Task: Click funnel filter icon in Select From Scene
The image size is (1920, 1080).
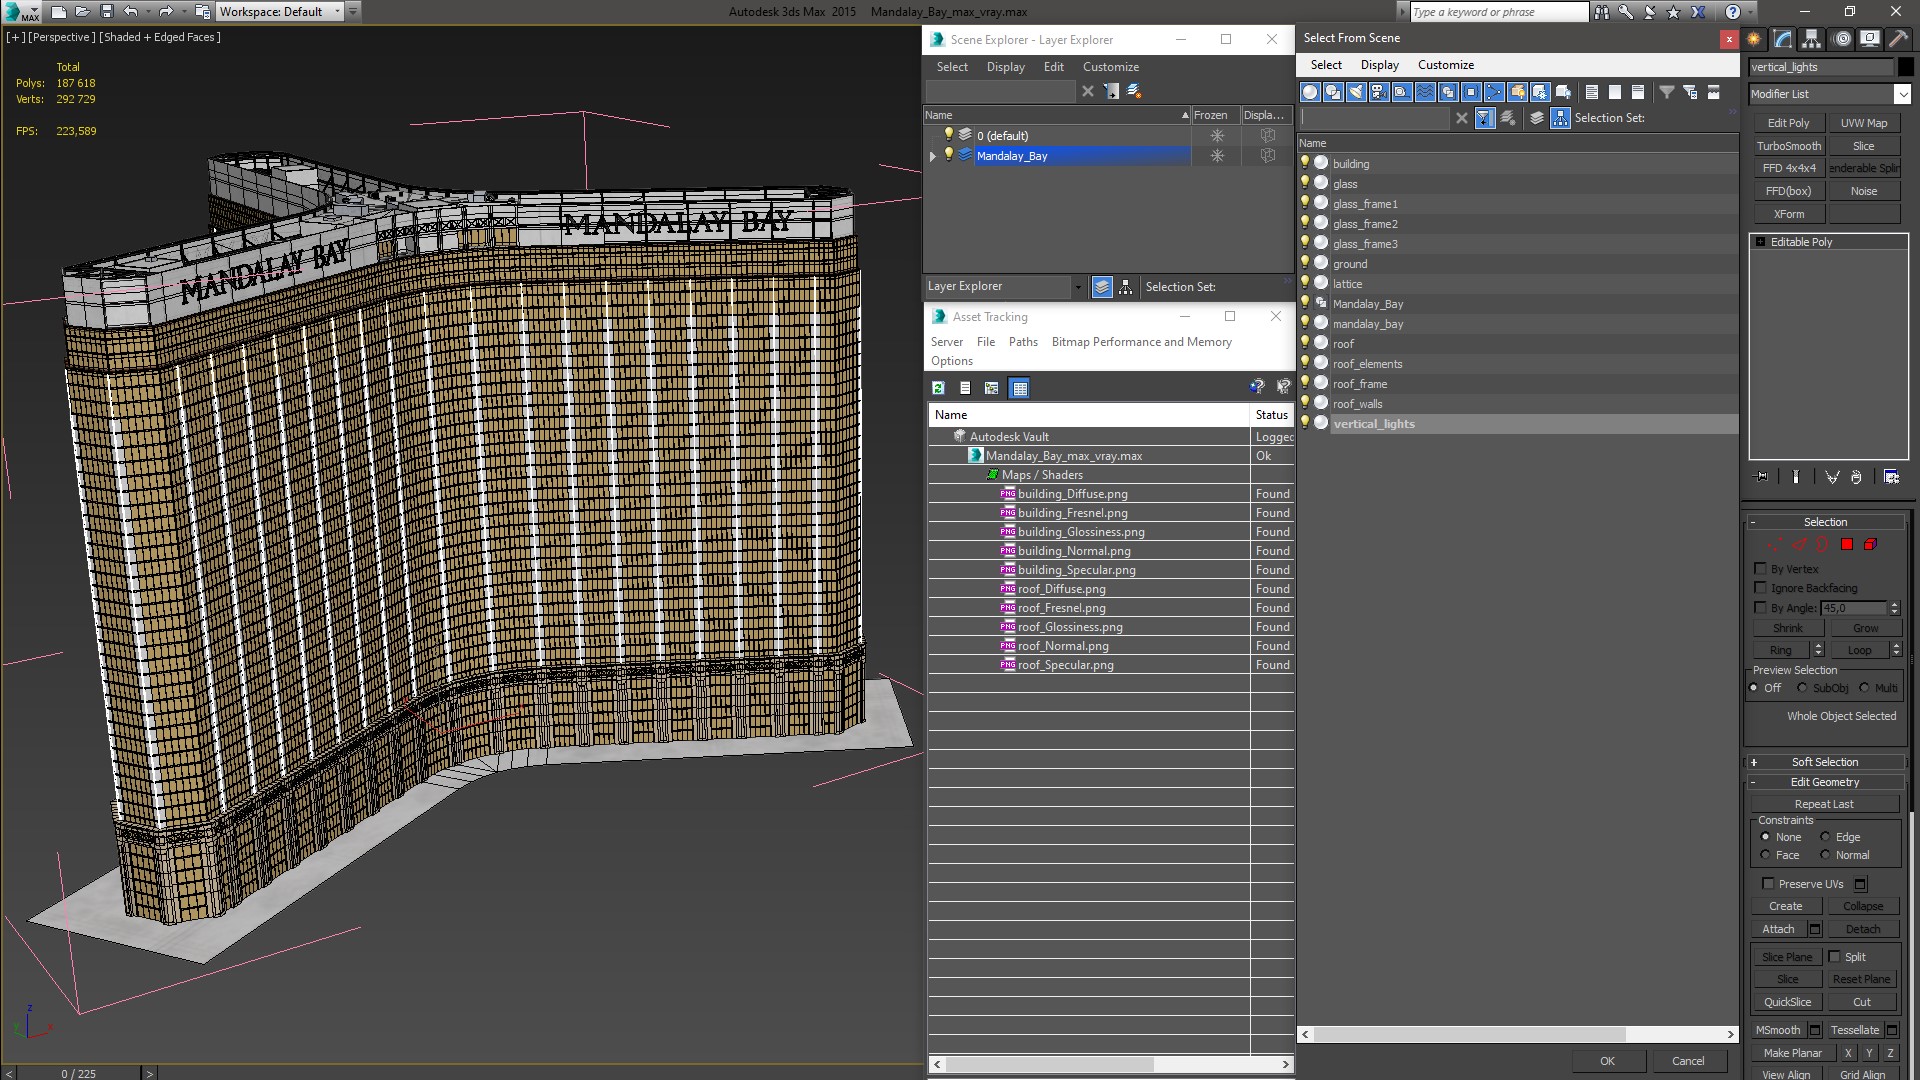Action: [1667, 92]
